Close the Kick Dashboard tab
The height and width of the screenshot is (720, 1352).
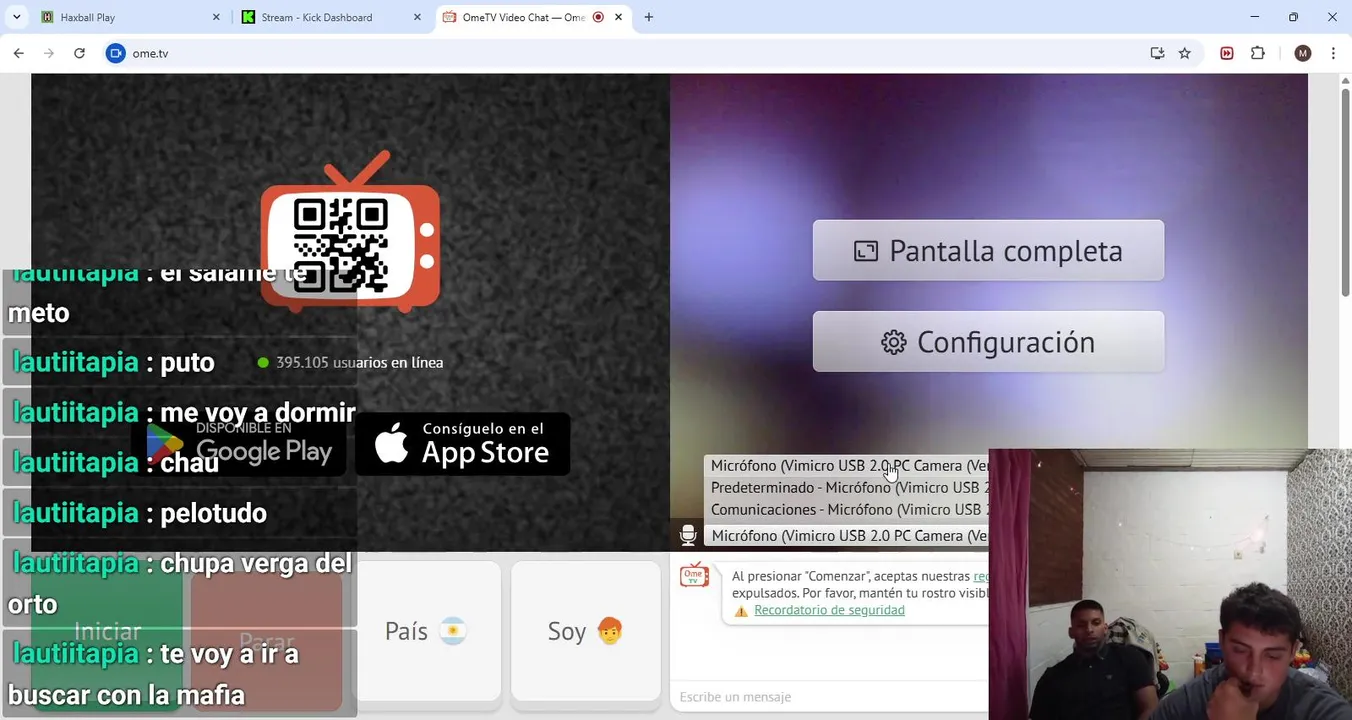point(417,17)
